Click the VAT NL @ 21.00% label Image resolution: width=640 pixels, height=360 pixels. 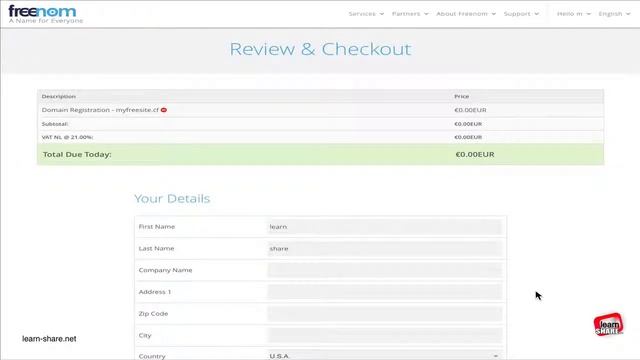tap(67, 137)
